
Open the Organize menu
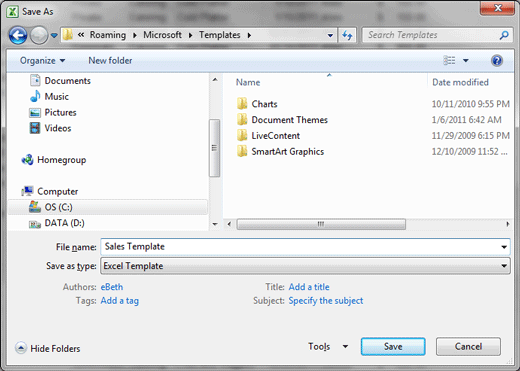(x=42, y=61)
